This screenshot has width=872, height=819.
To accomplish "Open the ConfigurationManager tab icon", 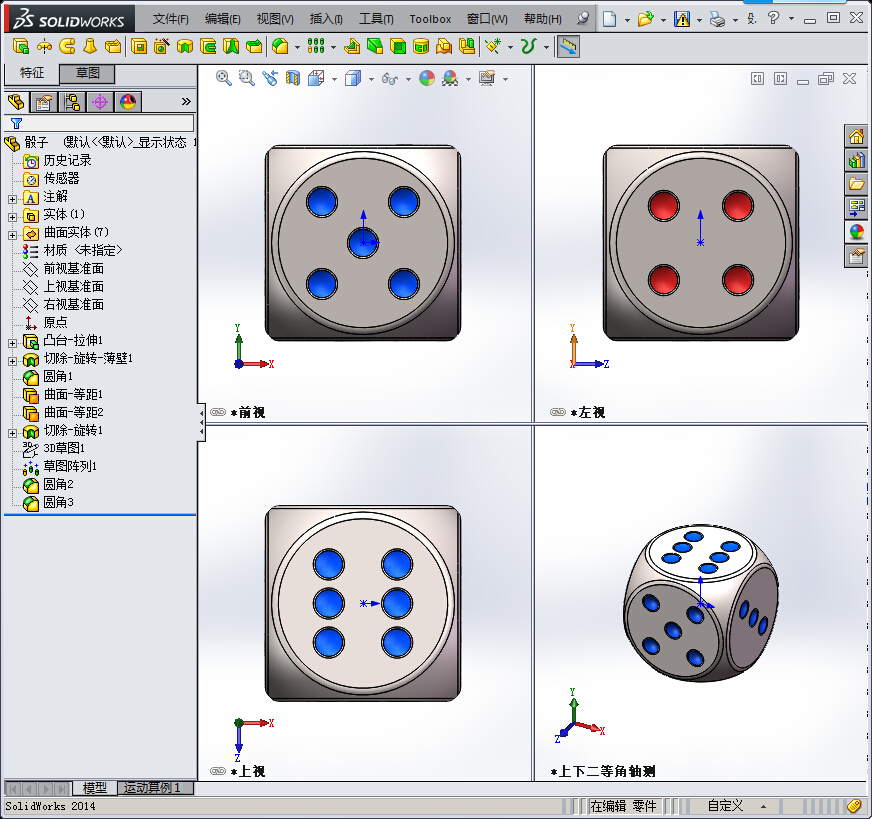I will [x=72, y=102].
